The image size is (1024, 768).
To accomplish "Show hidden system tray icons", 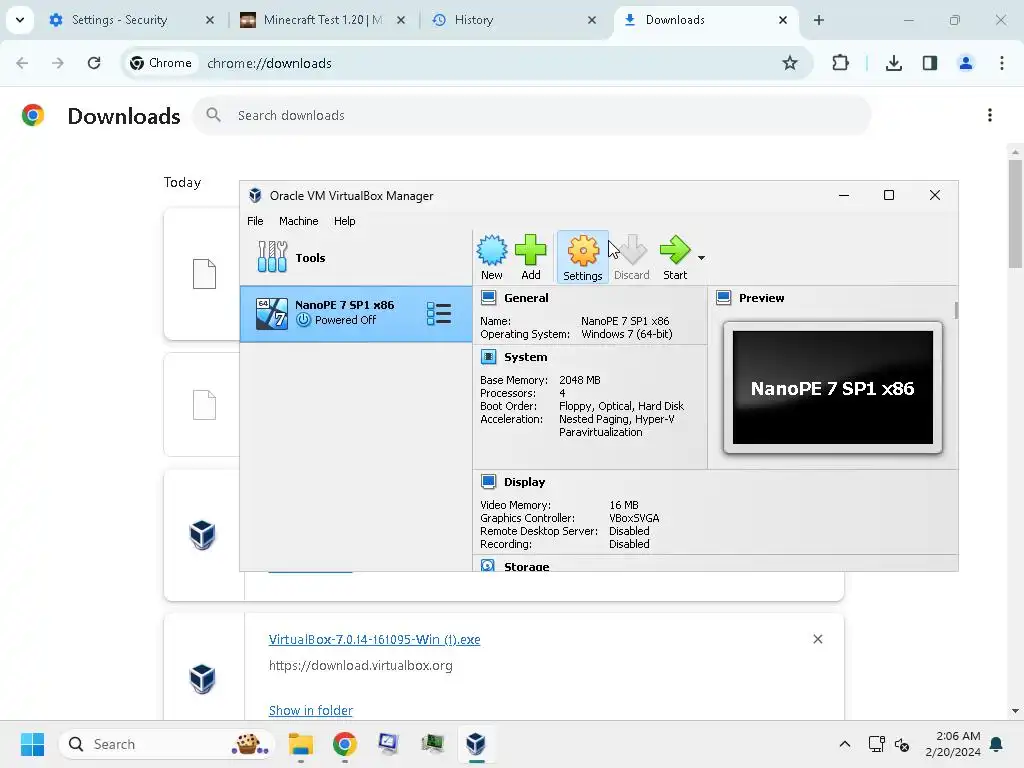I will (844, 744).
